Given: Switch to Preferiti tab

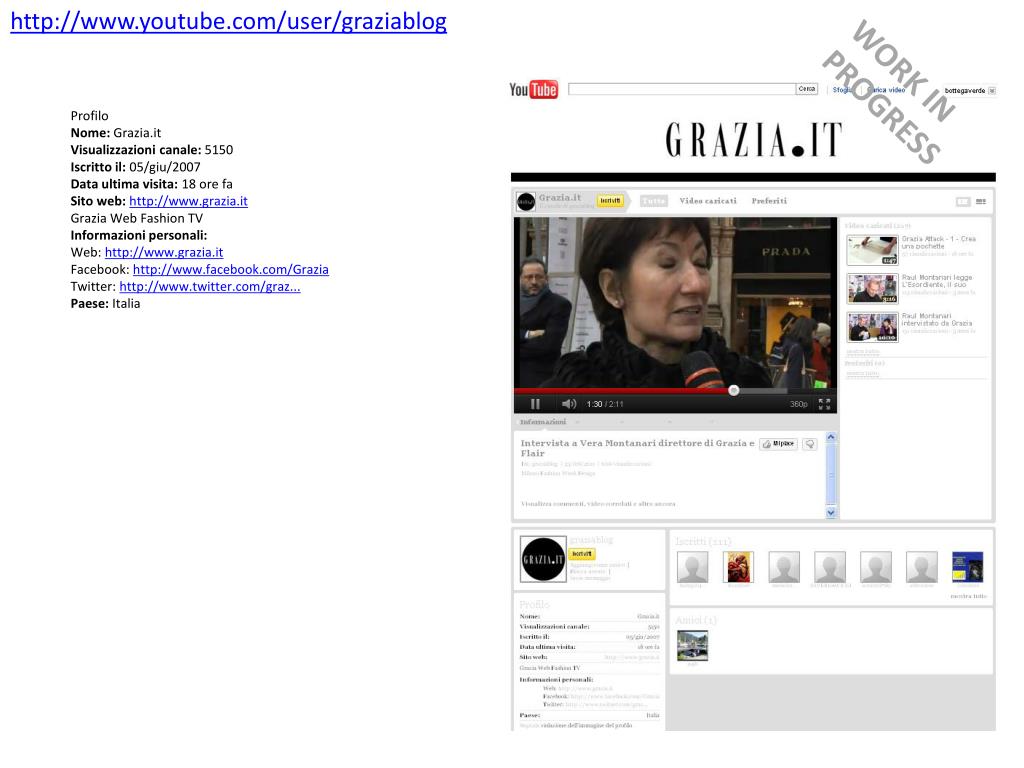Looking at the screenshot, I should click(x=769, y=201).
